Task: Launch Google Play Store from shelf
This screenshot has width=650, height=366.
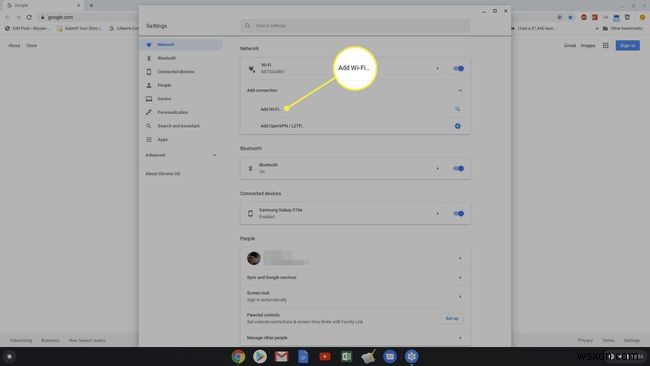Action: (x=260, y=356)
